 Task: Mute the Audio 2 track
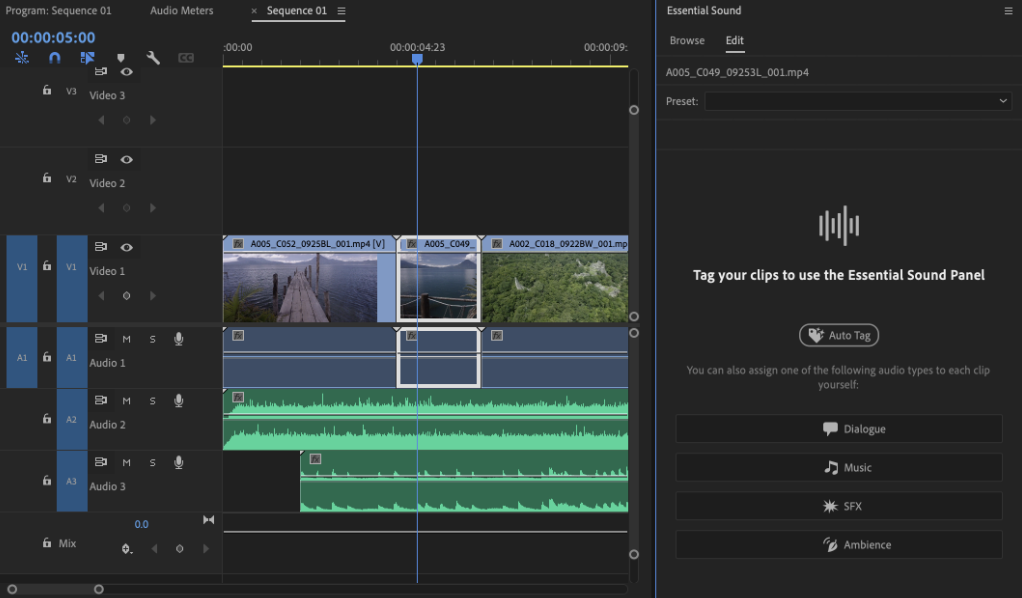click(x=126, y=400)
